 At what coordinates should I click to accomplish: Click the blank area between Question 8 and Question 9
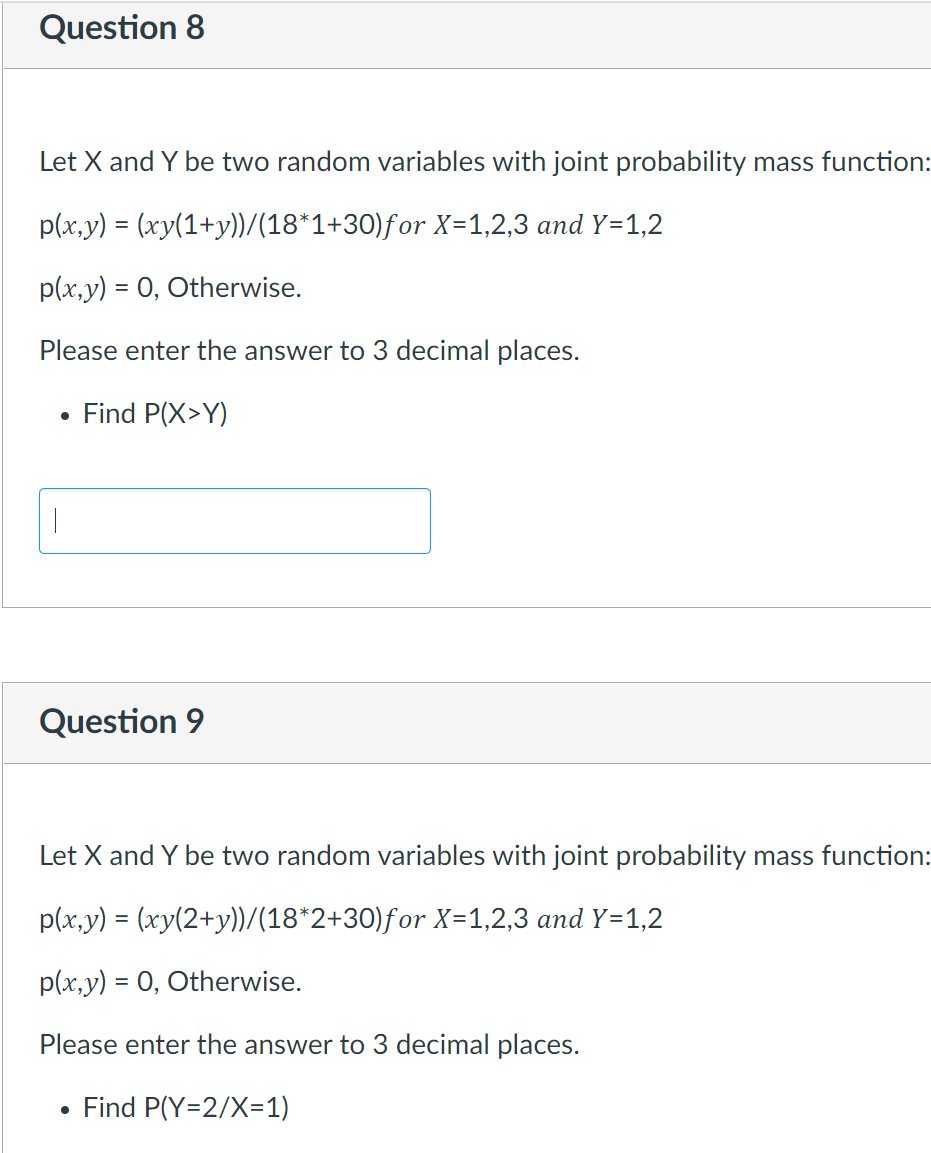pos(465,644)
